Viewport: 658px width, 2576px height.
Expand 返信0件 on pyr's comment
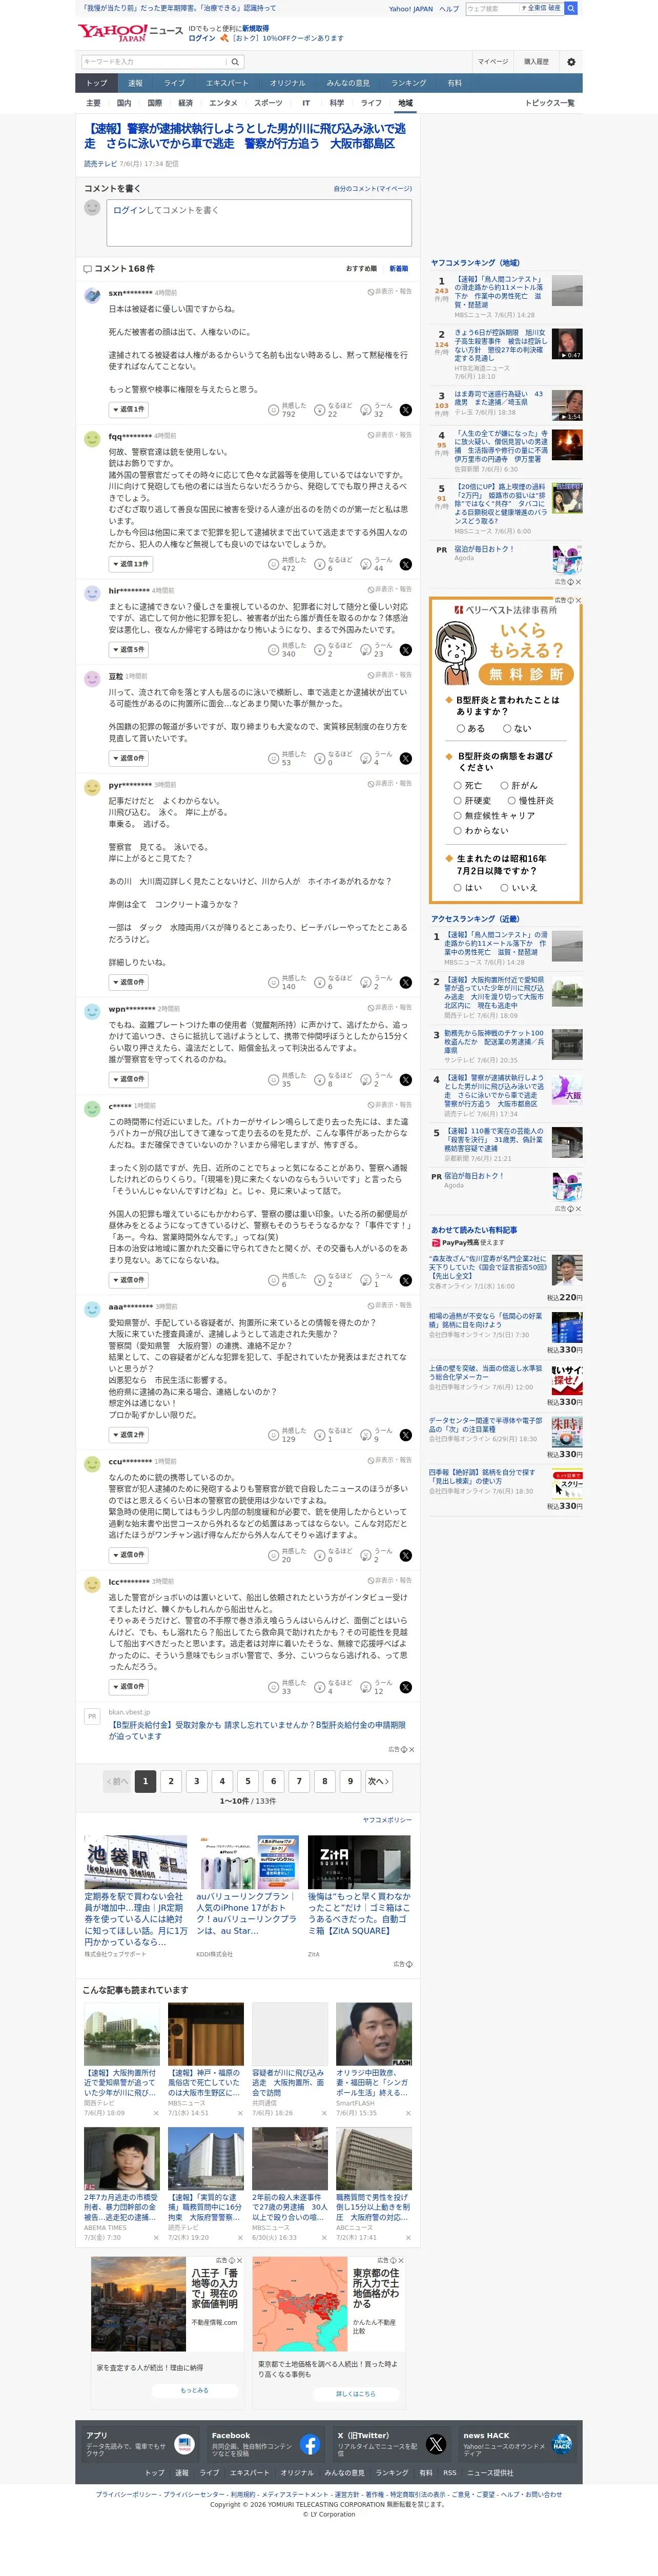129,982
